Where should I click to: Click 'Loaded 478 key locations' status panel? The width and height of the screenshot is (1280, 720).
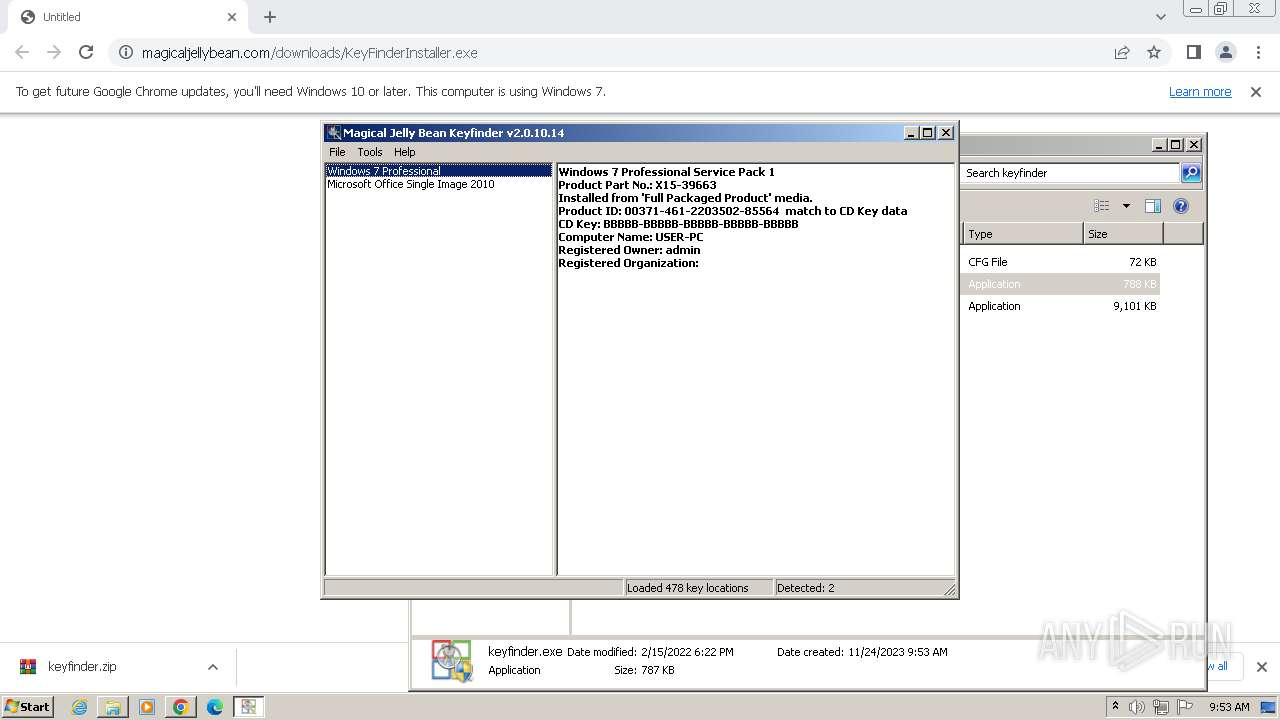pyautogui.click(x=698, y=588)
